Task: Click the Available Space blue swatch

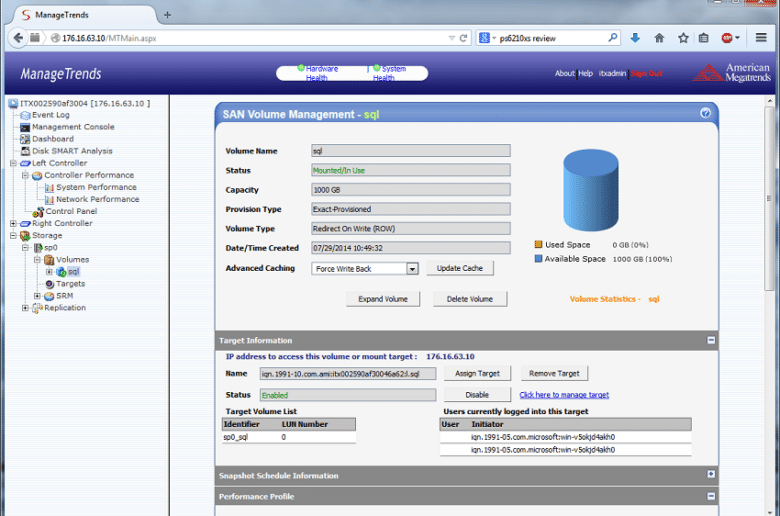Action: point(538,259)
